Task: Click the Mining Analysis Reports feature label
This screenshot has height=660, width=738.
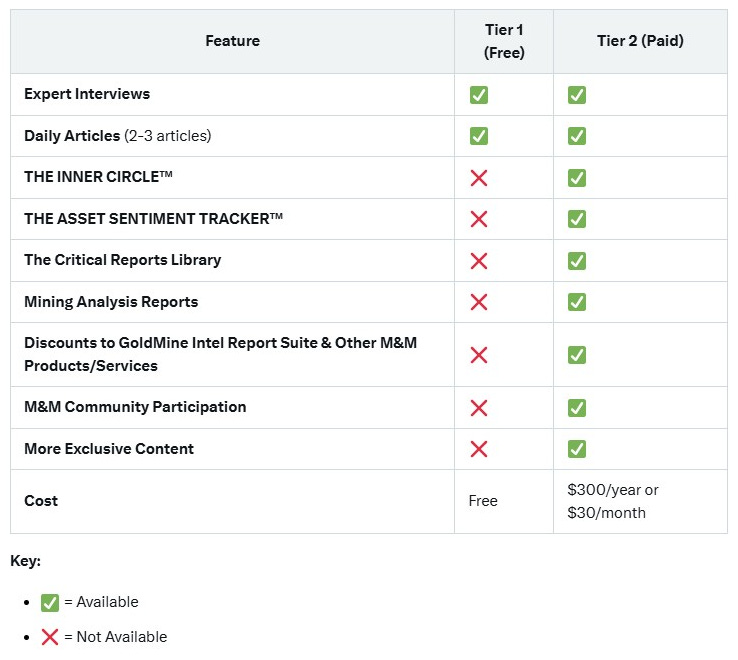Action: pos(111,302)
